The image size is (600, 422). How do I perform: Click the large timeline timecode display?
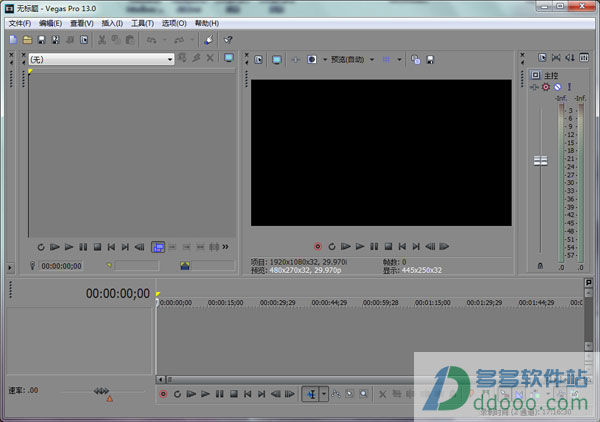click(x=118, y=293)
